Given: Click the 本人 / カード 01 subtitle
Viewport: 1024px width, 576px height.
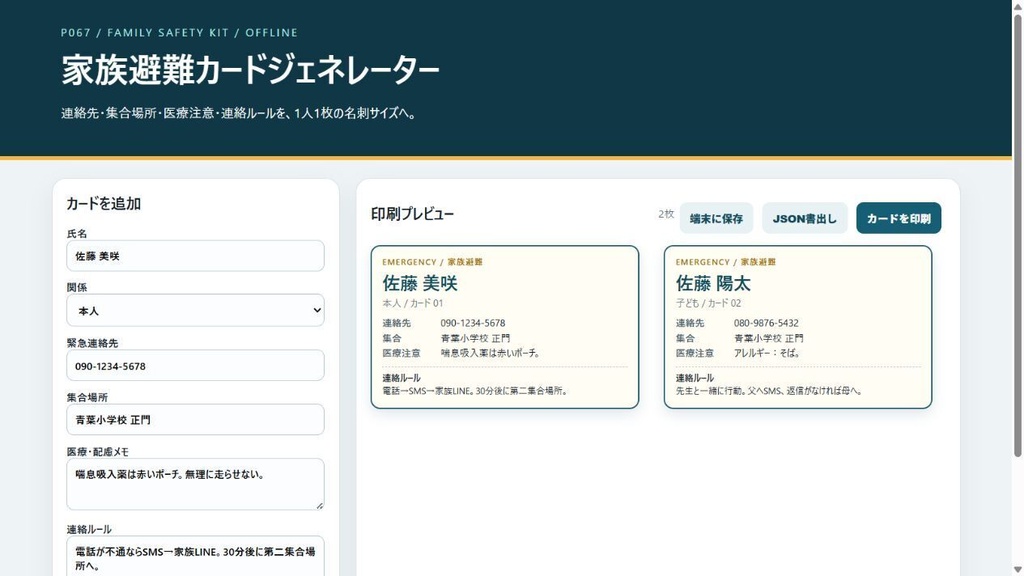Looking at the screenshot, I should pos(413,303).
